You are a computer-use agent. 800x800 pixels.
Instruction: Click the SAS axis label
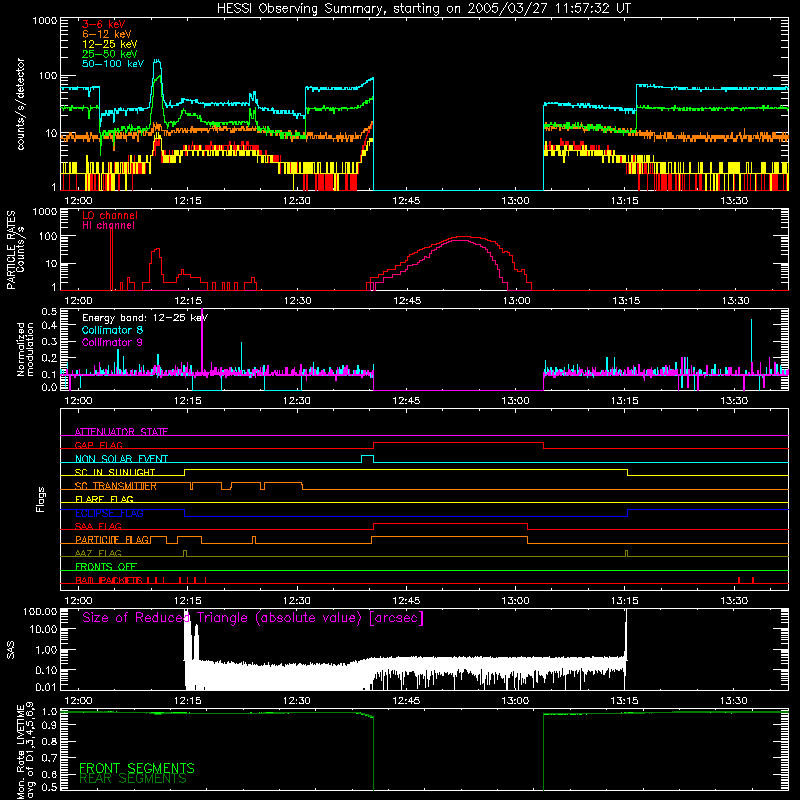tap(11, 649)
